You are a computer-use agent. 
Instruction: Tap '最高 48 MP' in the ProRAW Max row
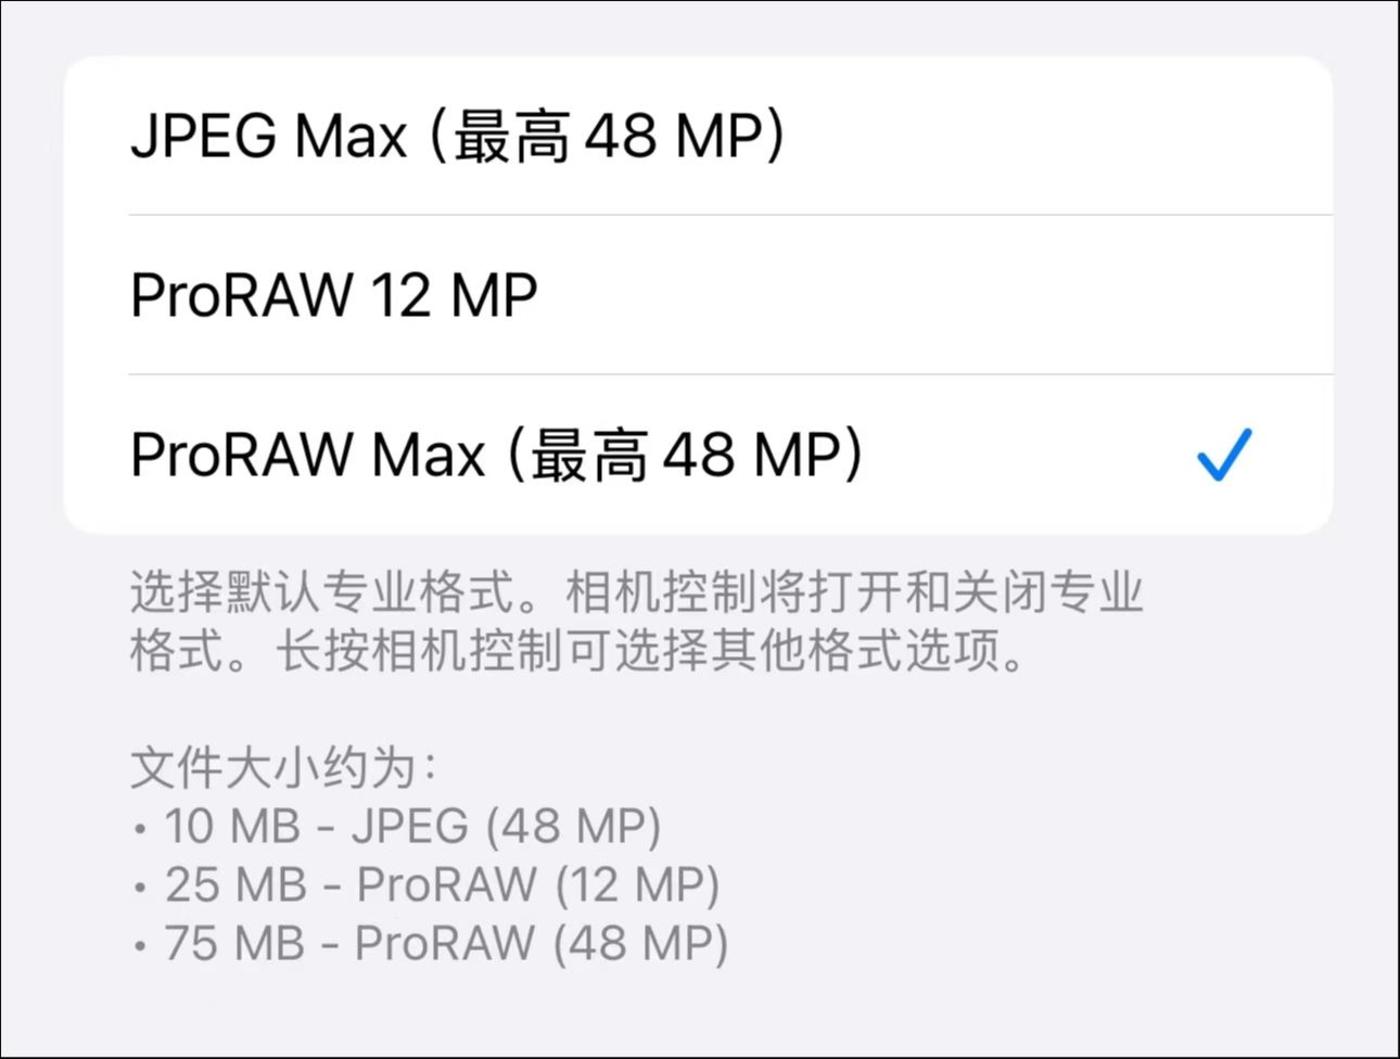(x=687, y=455)
